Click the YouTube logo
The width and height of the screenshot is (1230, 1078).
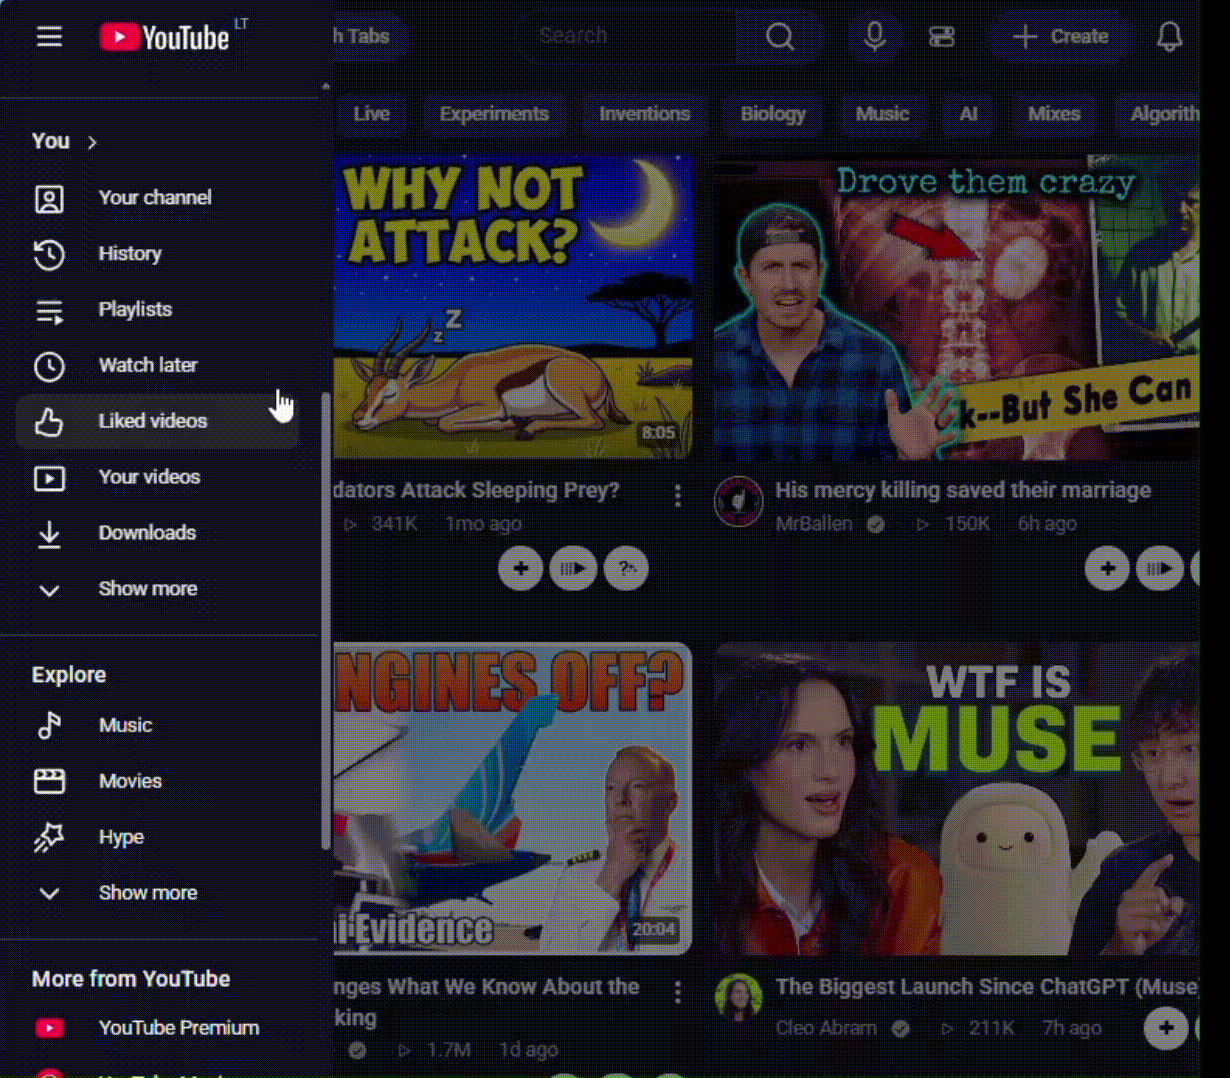click(165, 37)
